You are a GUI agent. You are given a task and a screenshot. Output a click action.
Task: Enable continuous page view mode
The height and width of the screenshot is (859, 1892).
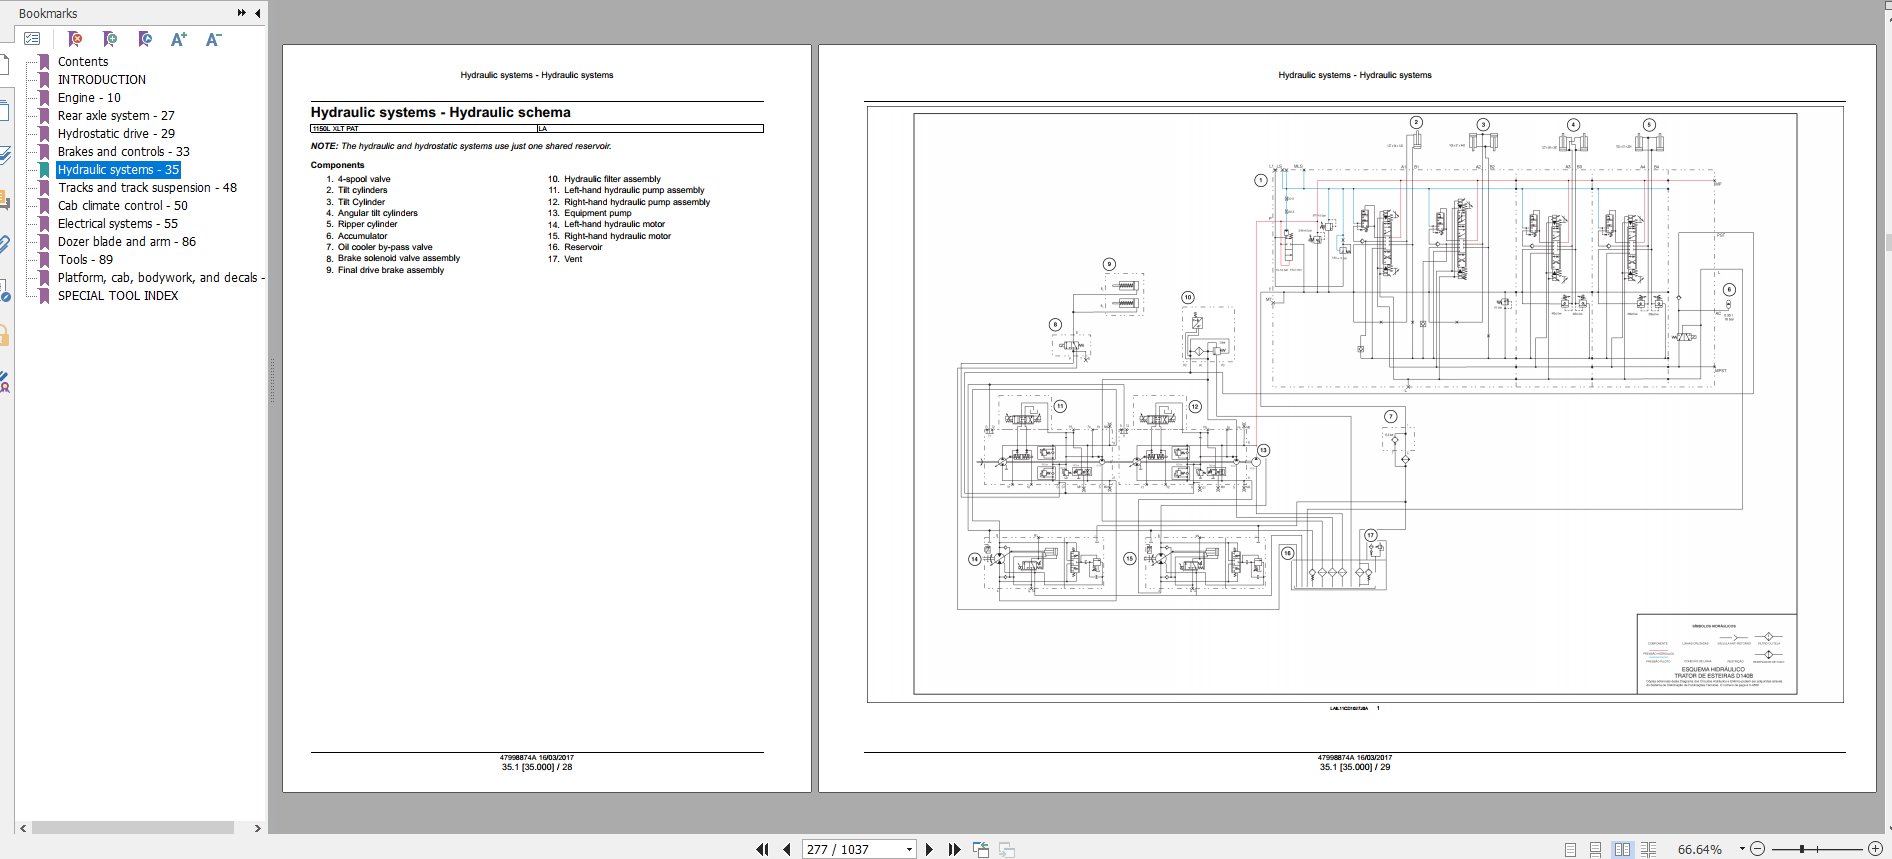click(x=1596, y=849)
